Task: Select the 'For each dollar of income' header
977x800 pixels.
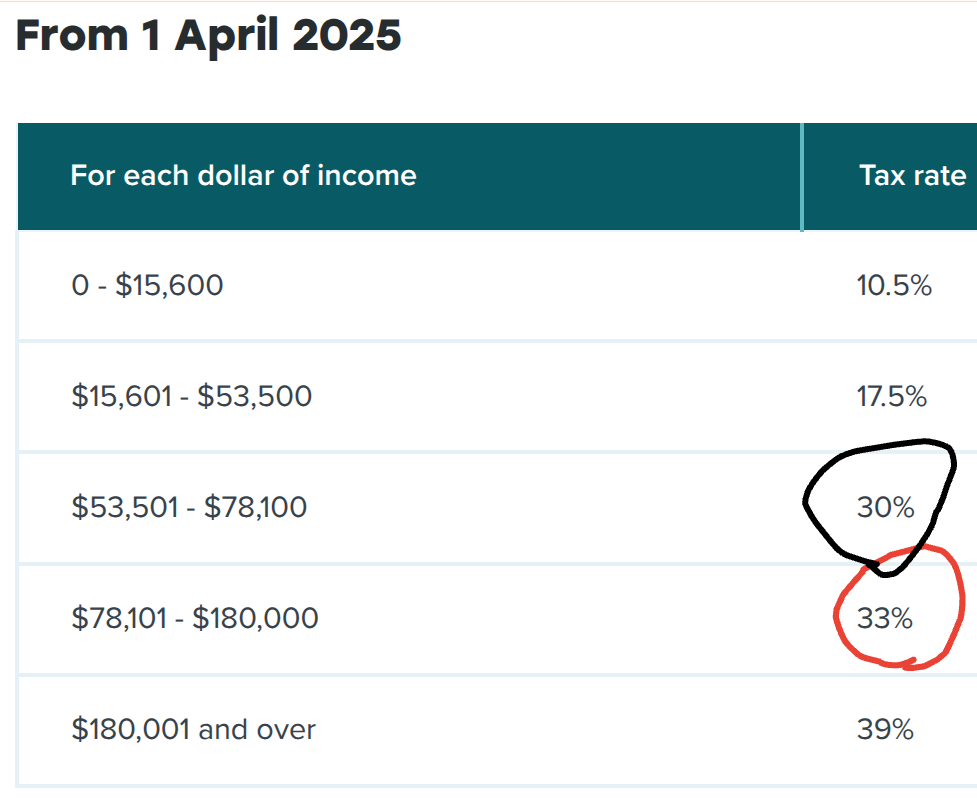Action: (243, 176)
